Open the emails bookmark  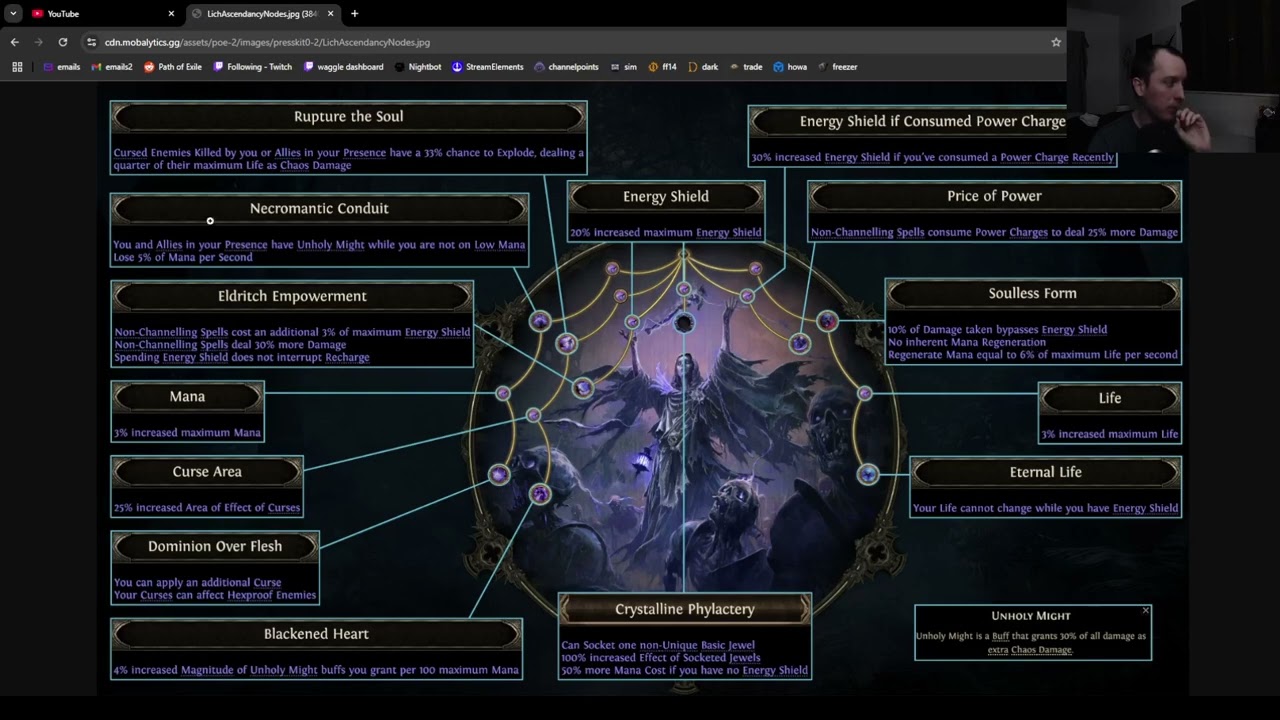tap(62, 67)
